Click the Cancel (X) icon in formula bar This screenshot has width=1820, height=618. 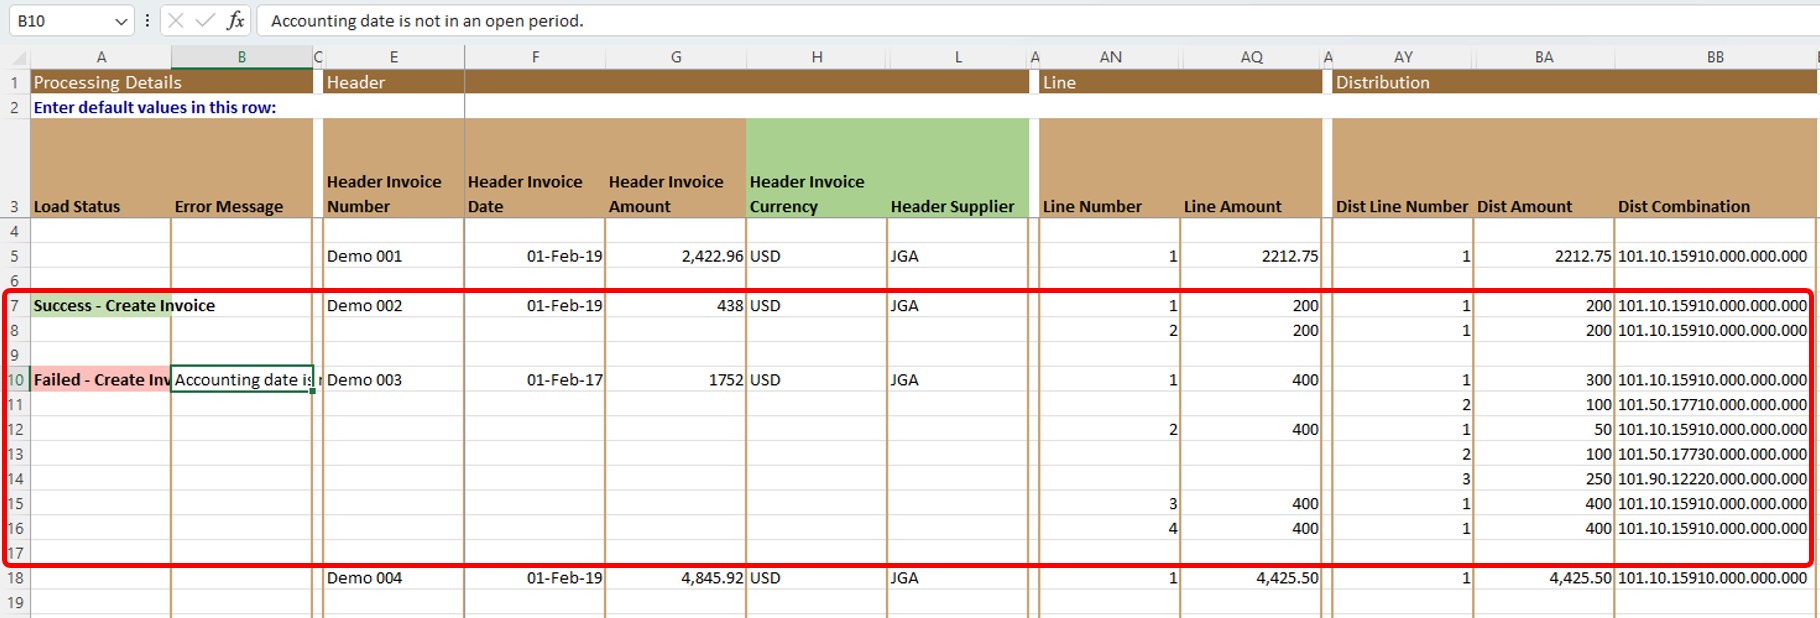coord(176,20)
